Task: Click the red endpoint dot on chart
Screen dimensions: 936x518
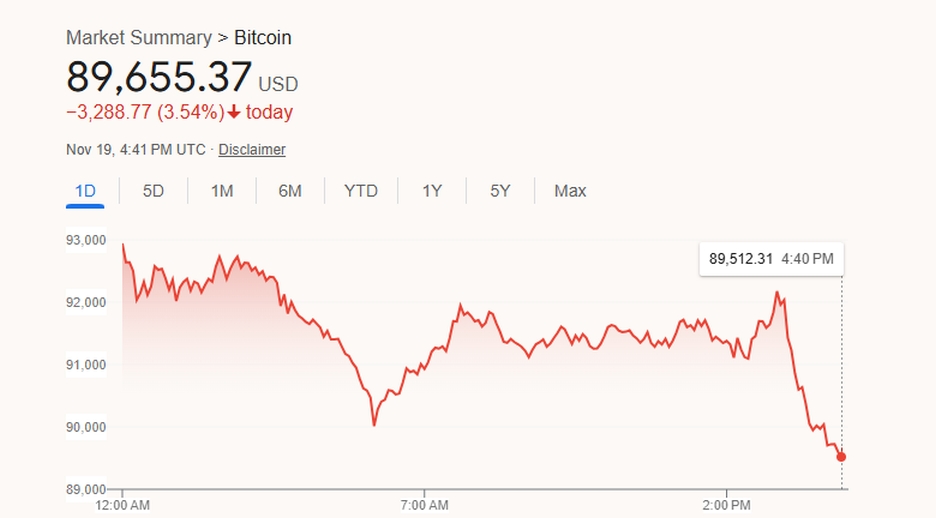Action: click(841, 457)
